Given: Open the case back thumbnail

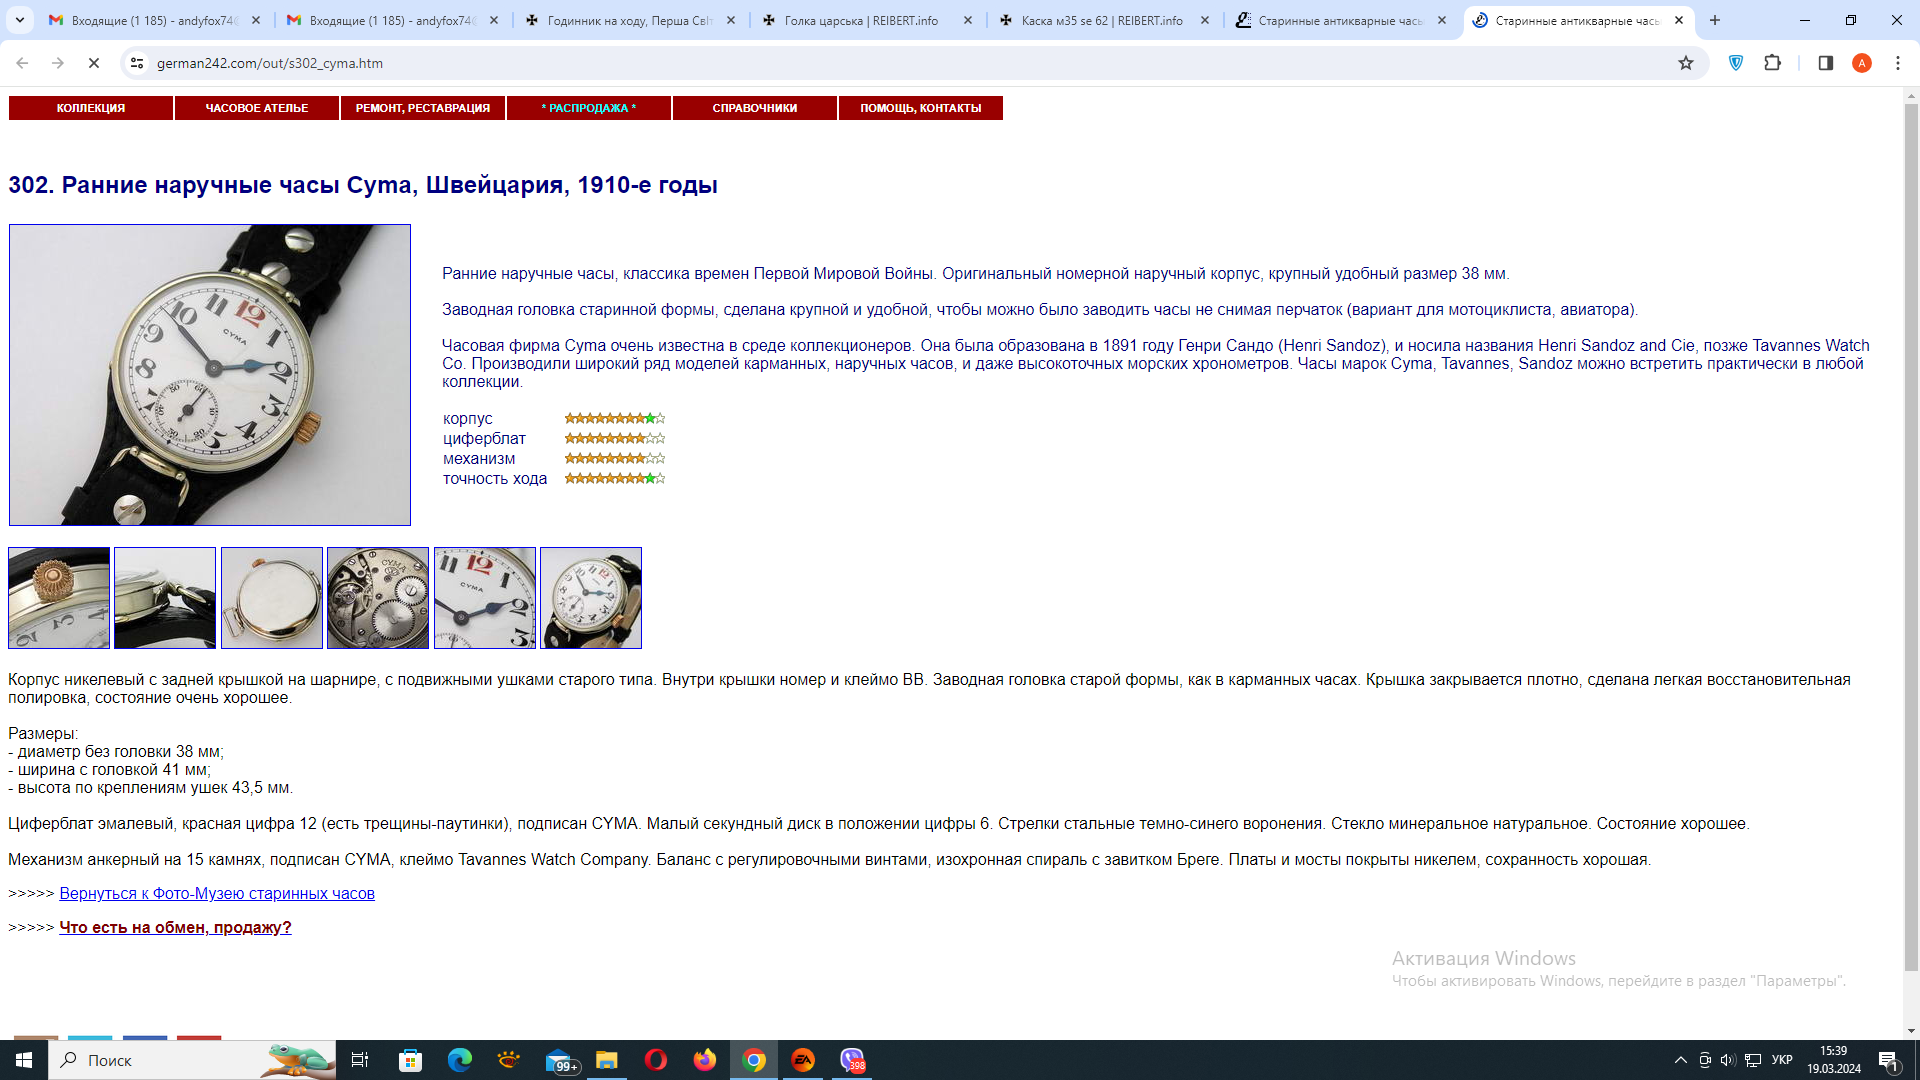Looking at the screenshot, I should tap(272, 598).
